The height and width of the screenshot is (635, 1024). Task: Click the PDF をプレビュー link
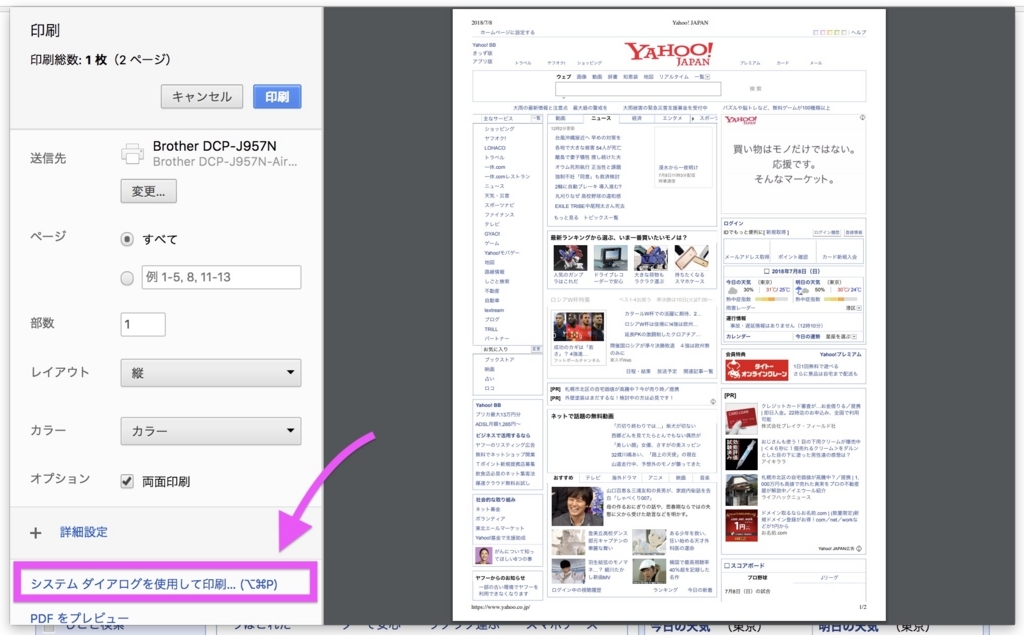[x=80, y=618]
